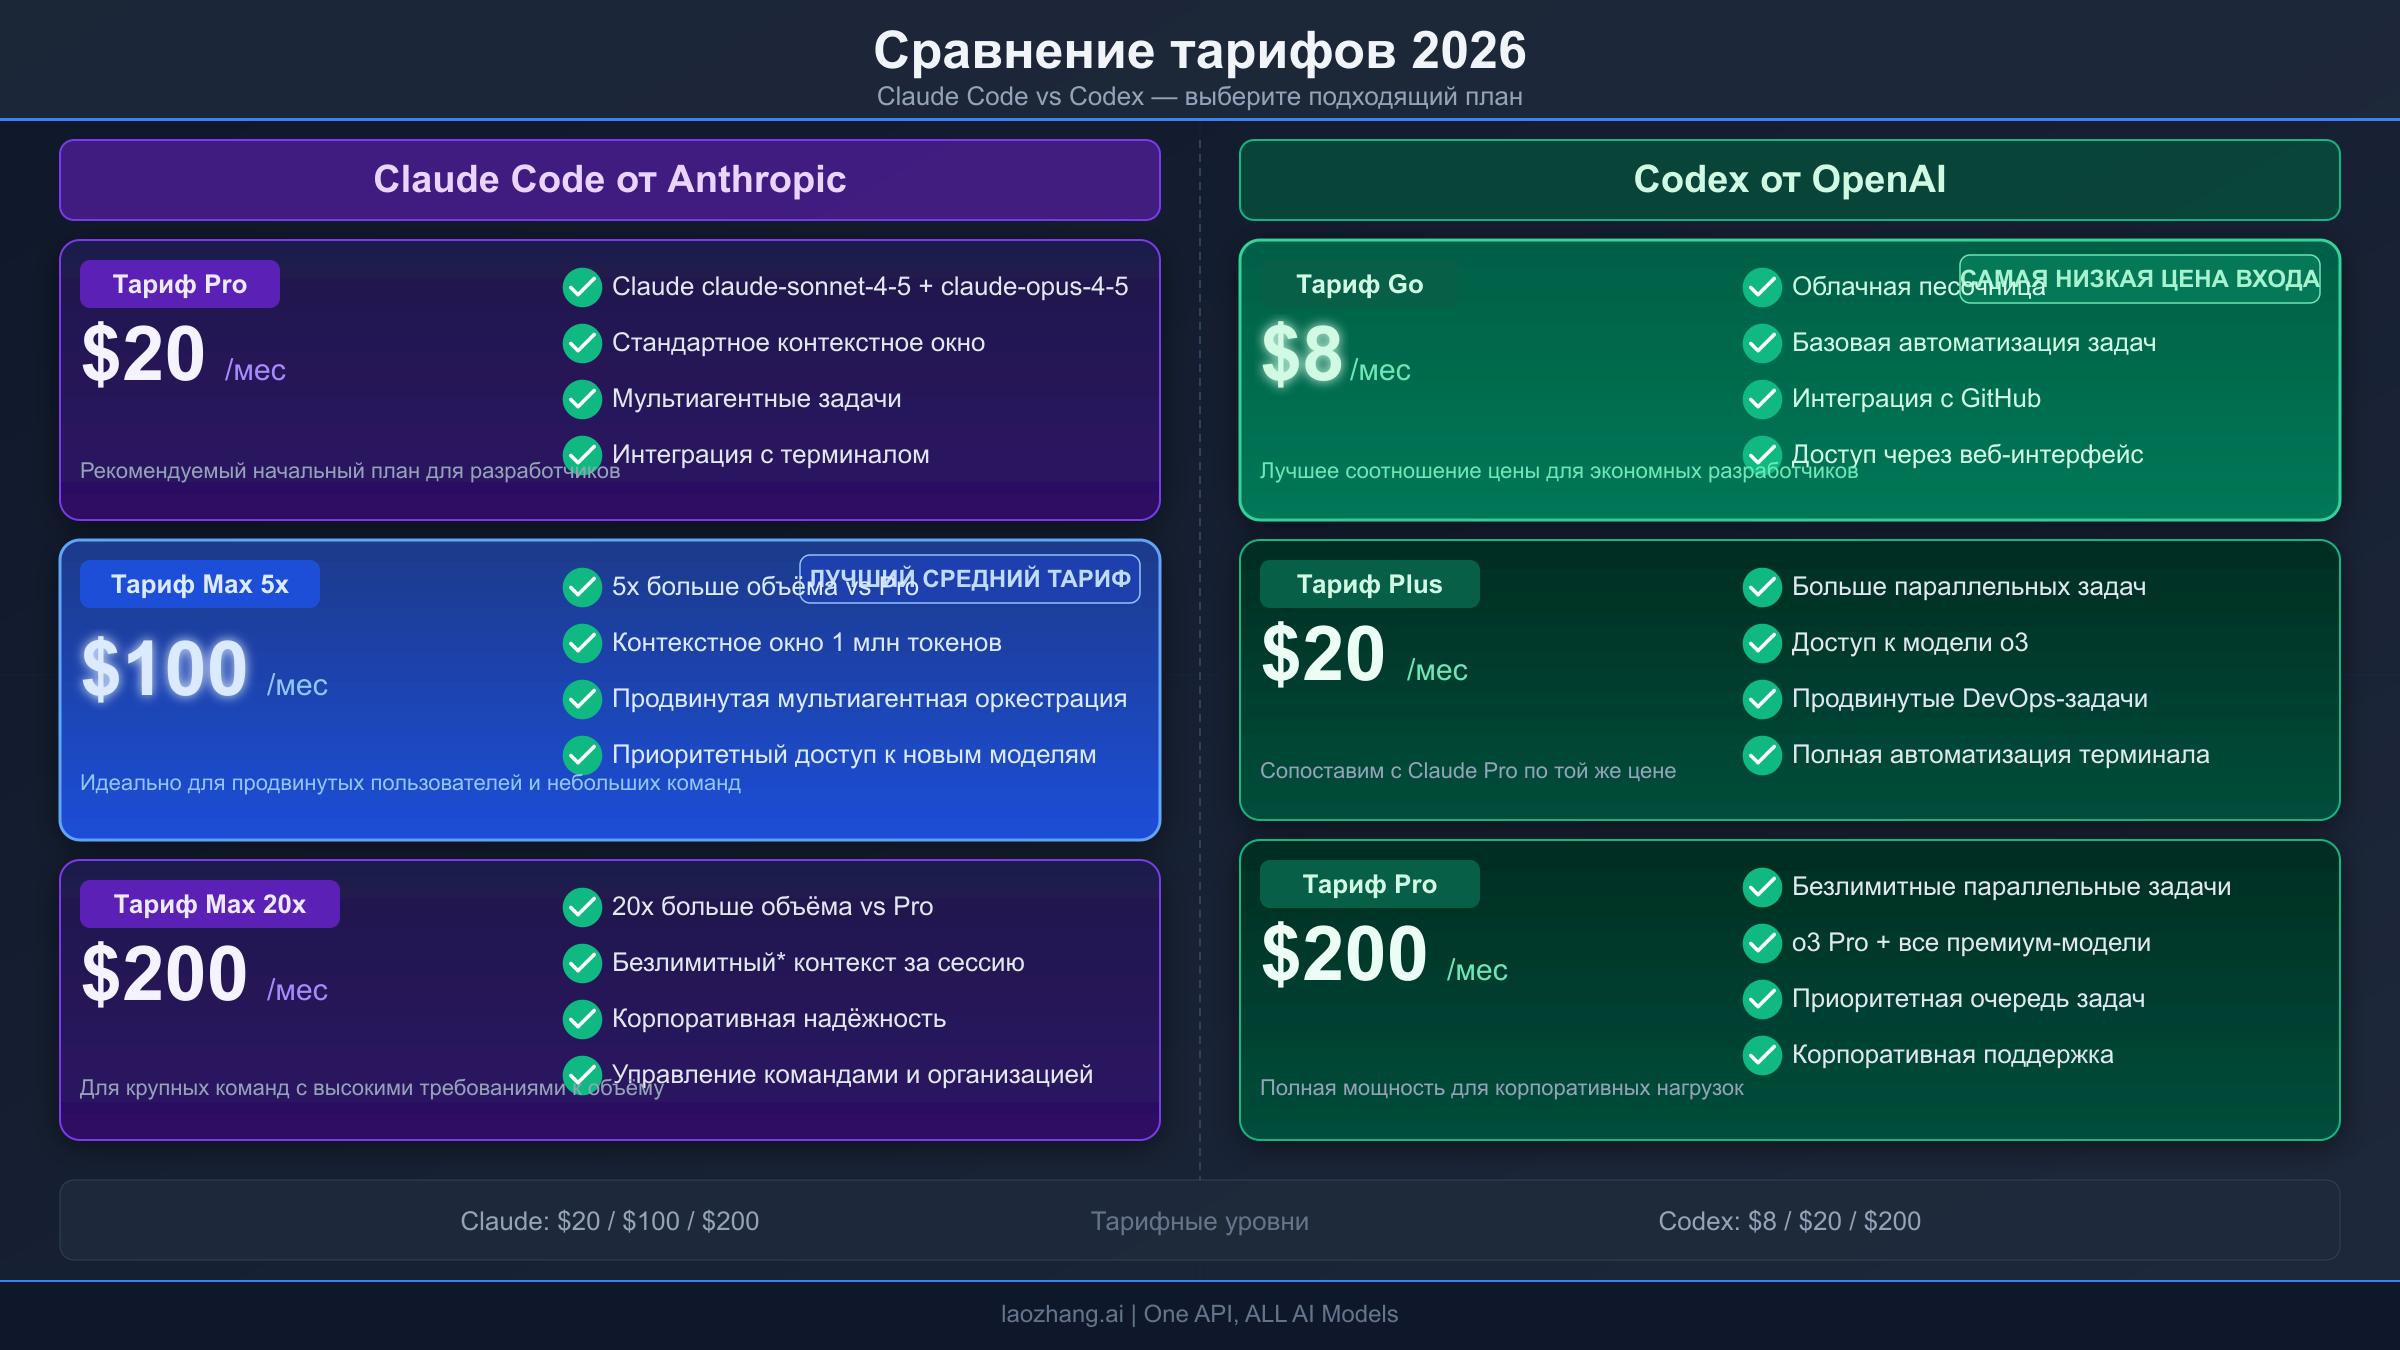Select the Тариф Max 5x badge

tap(200, 583)
